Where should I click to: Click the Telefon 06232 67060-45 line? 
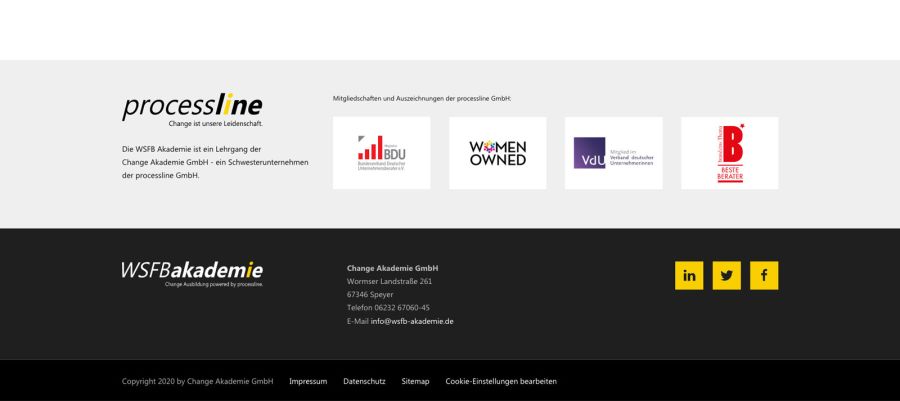388,308
